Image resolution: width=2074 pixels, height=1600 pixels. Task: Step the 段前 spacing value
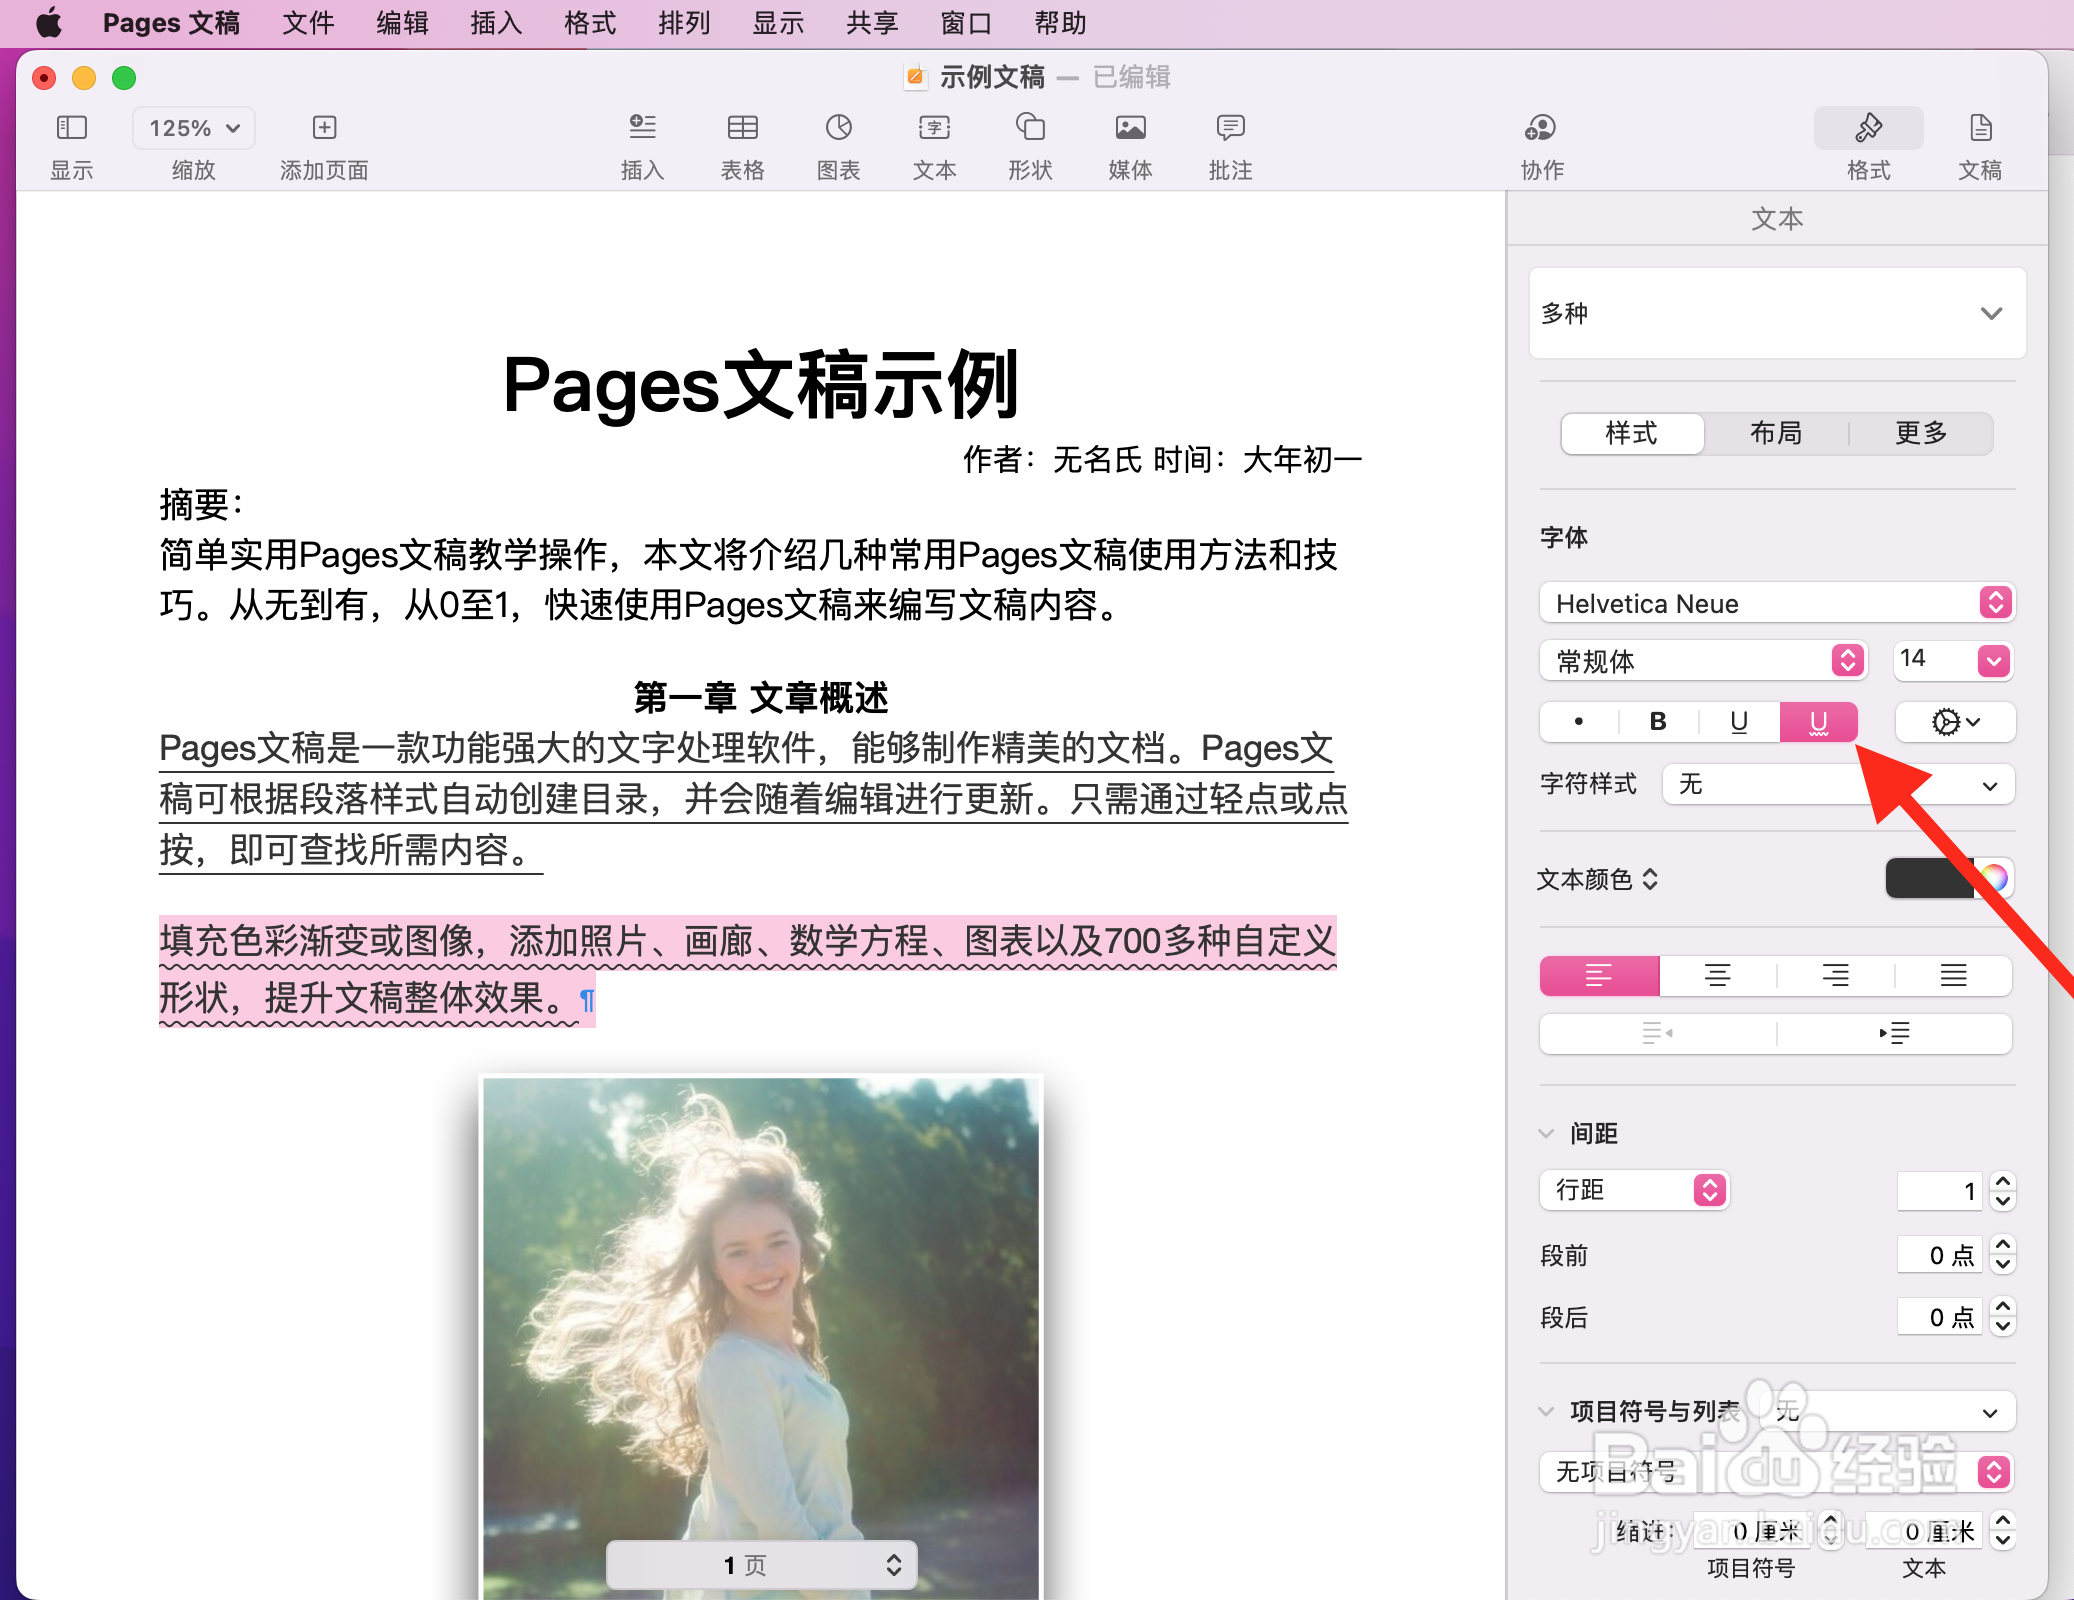point(2002,1254)
